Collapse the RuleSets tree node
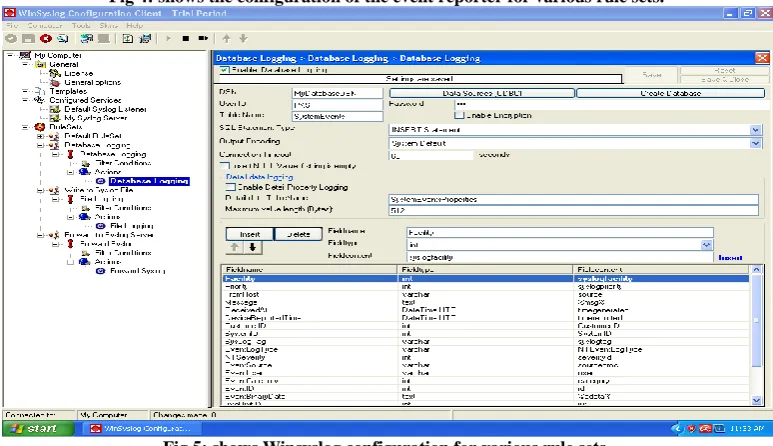The image size is (773, 446). tap(25, 127)
